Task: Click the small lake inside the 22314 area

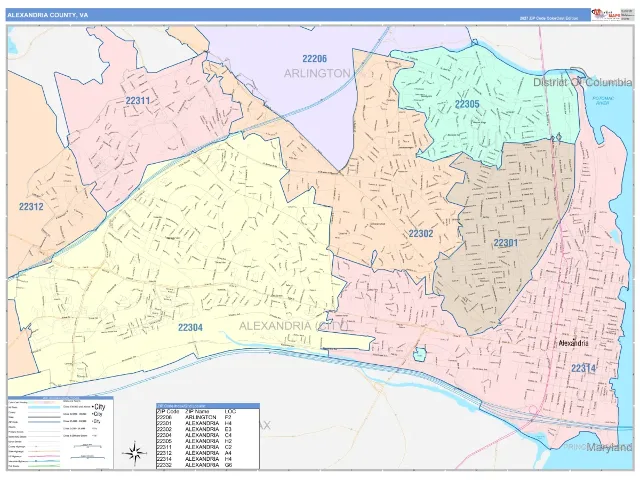Action: 419,353
